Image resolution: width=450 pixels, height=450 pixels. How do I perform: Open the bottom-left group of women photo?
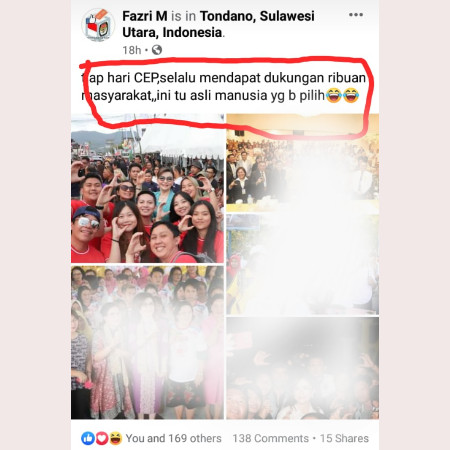click(x=147, y=342)
